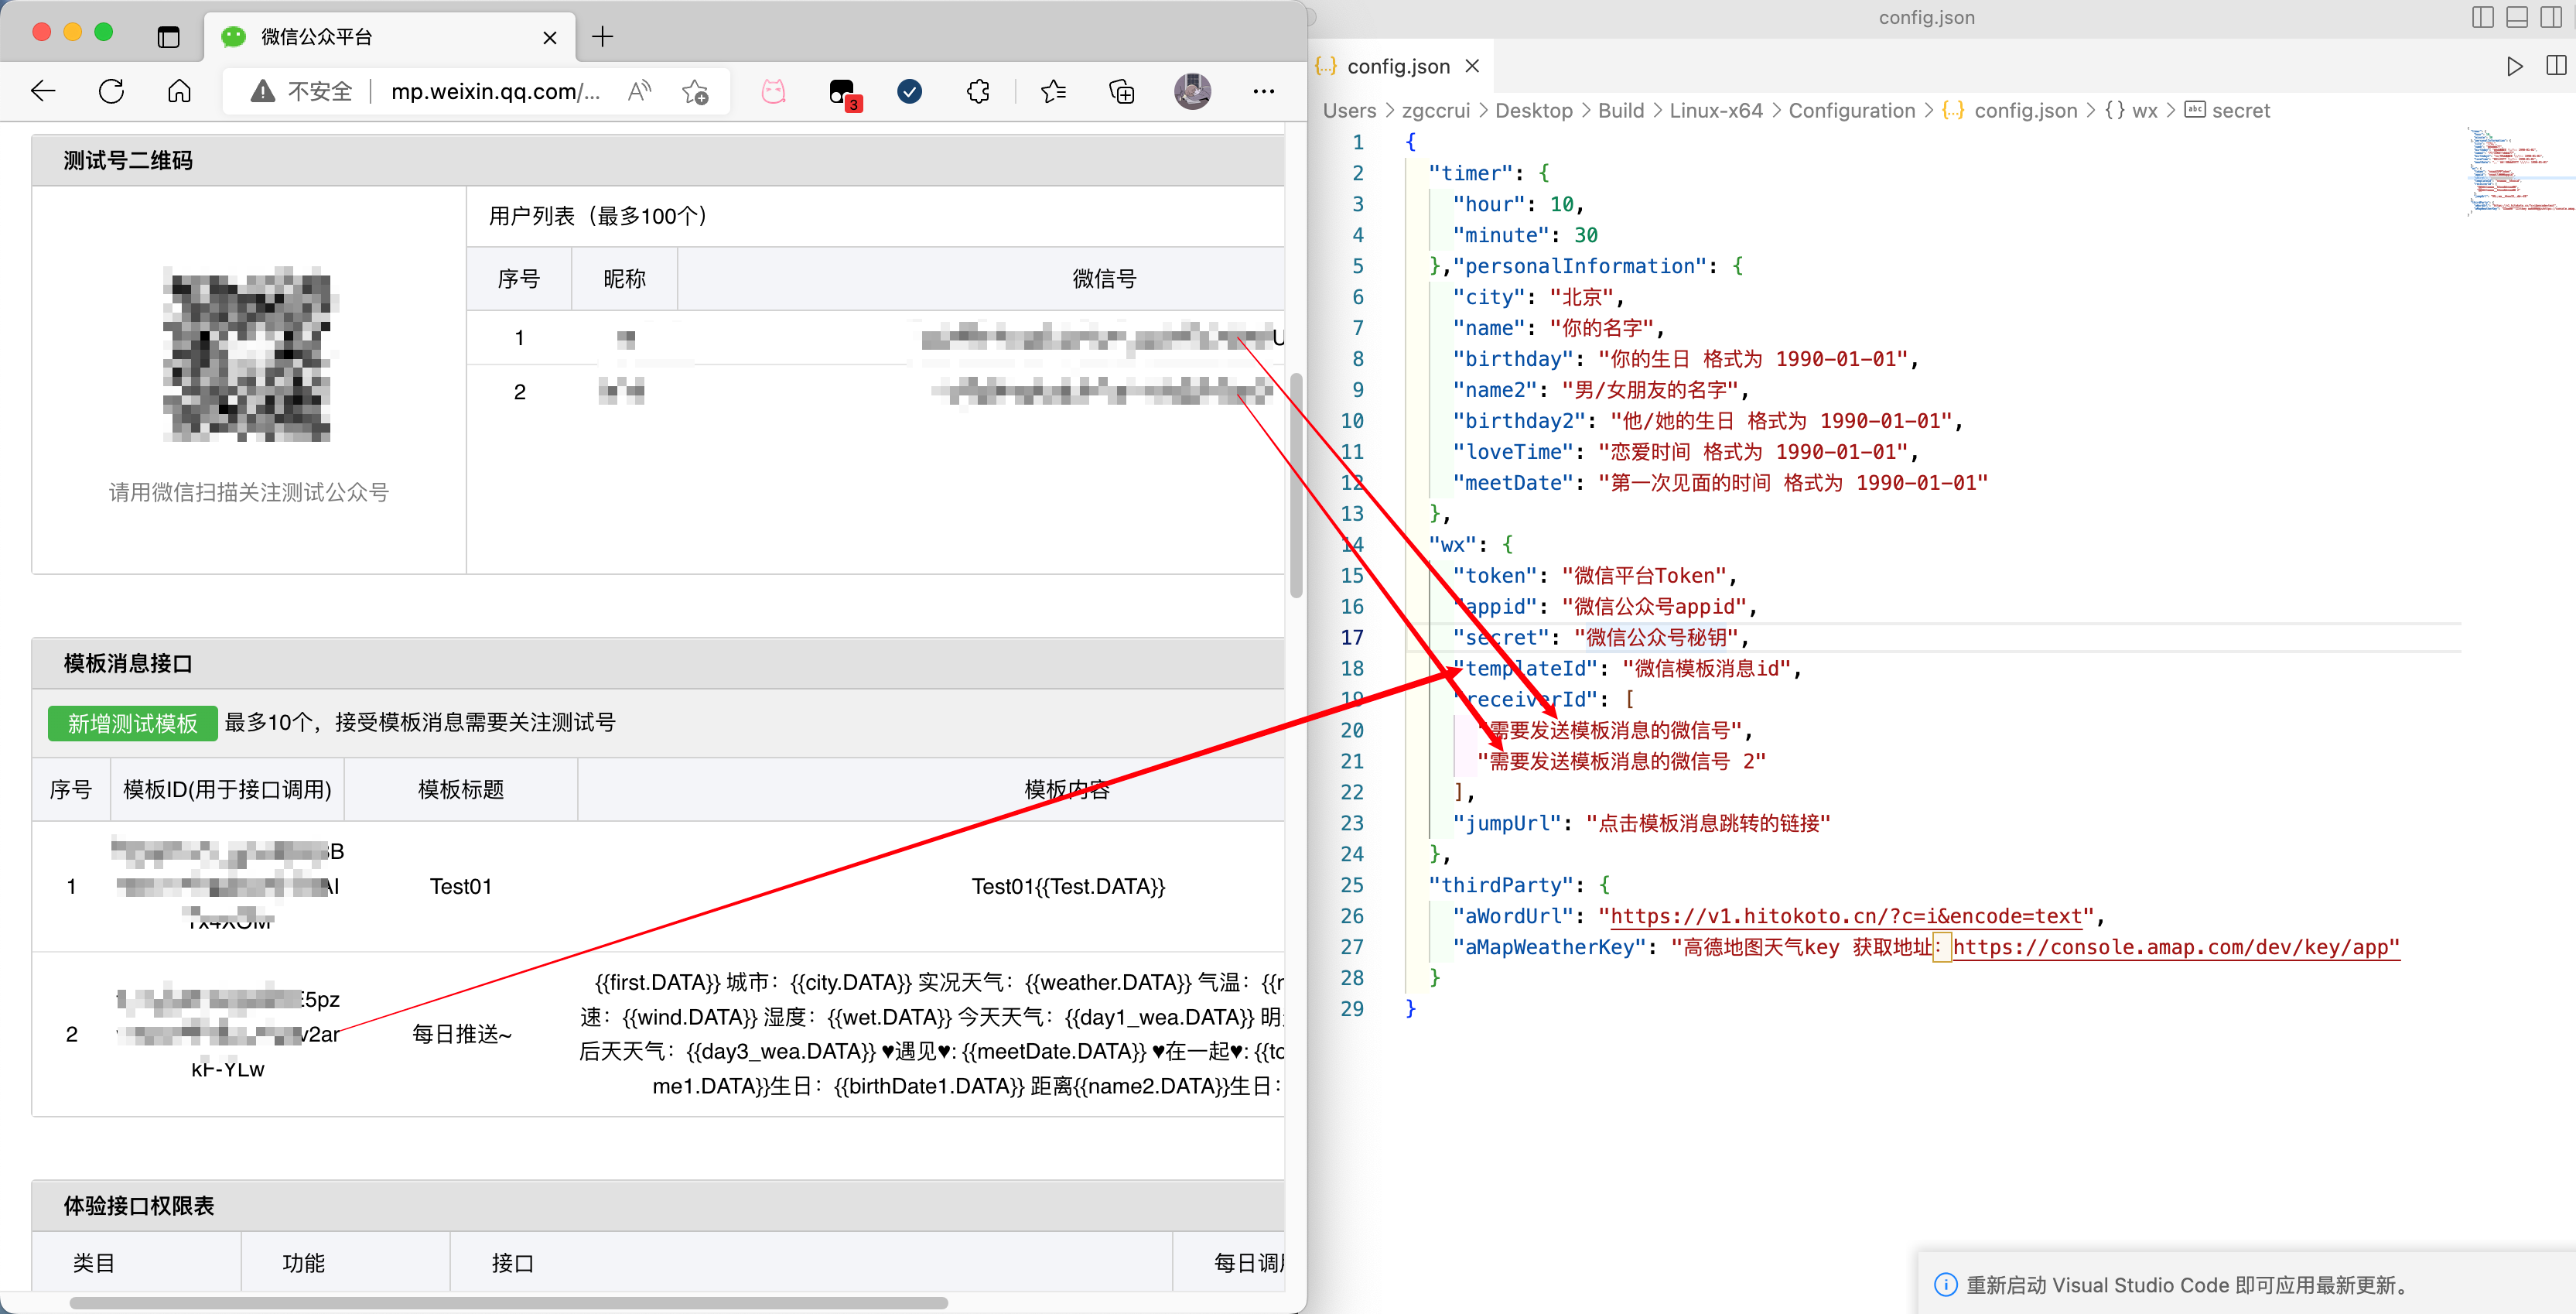
Task: Click the 模板ID(用于接口调用) column header
Action: click(227, 790)
